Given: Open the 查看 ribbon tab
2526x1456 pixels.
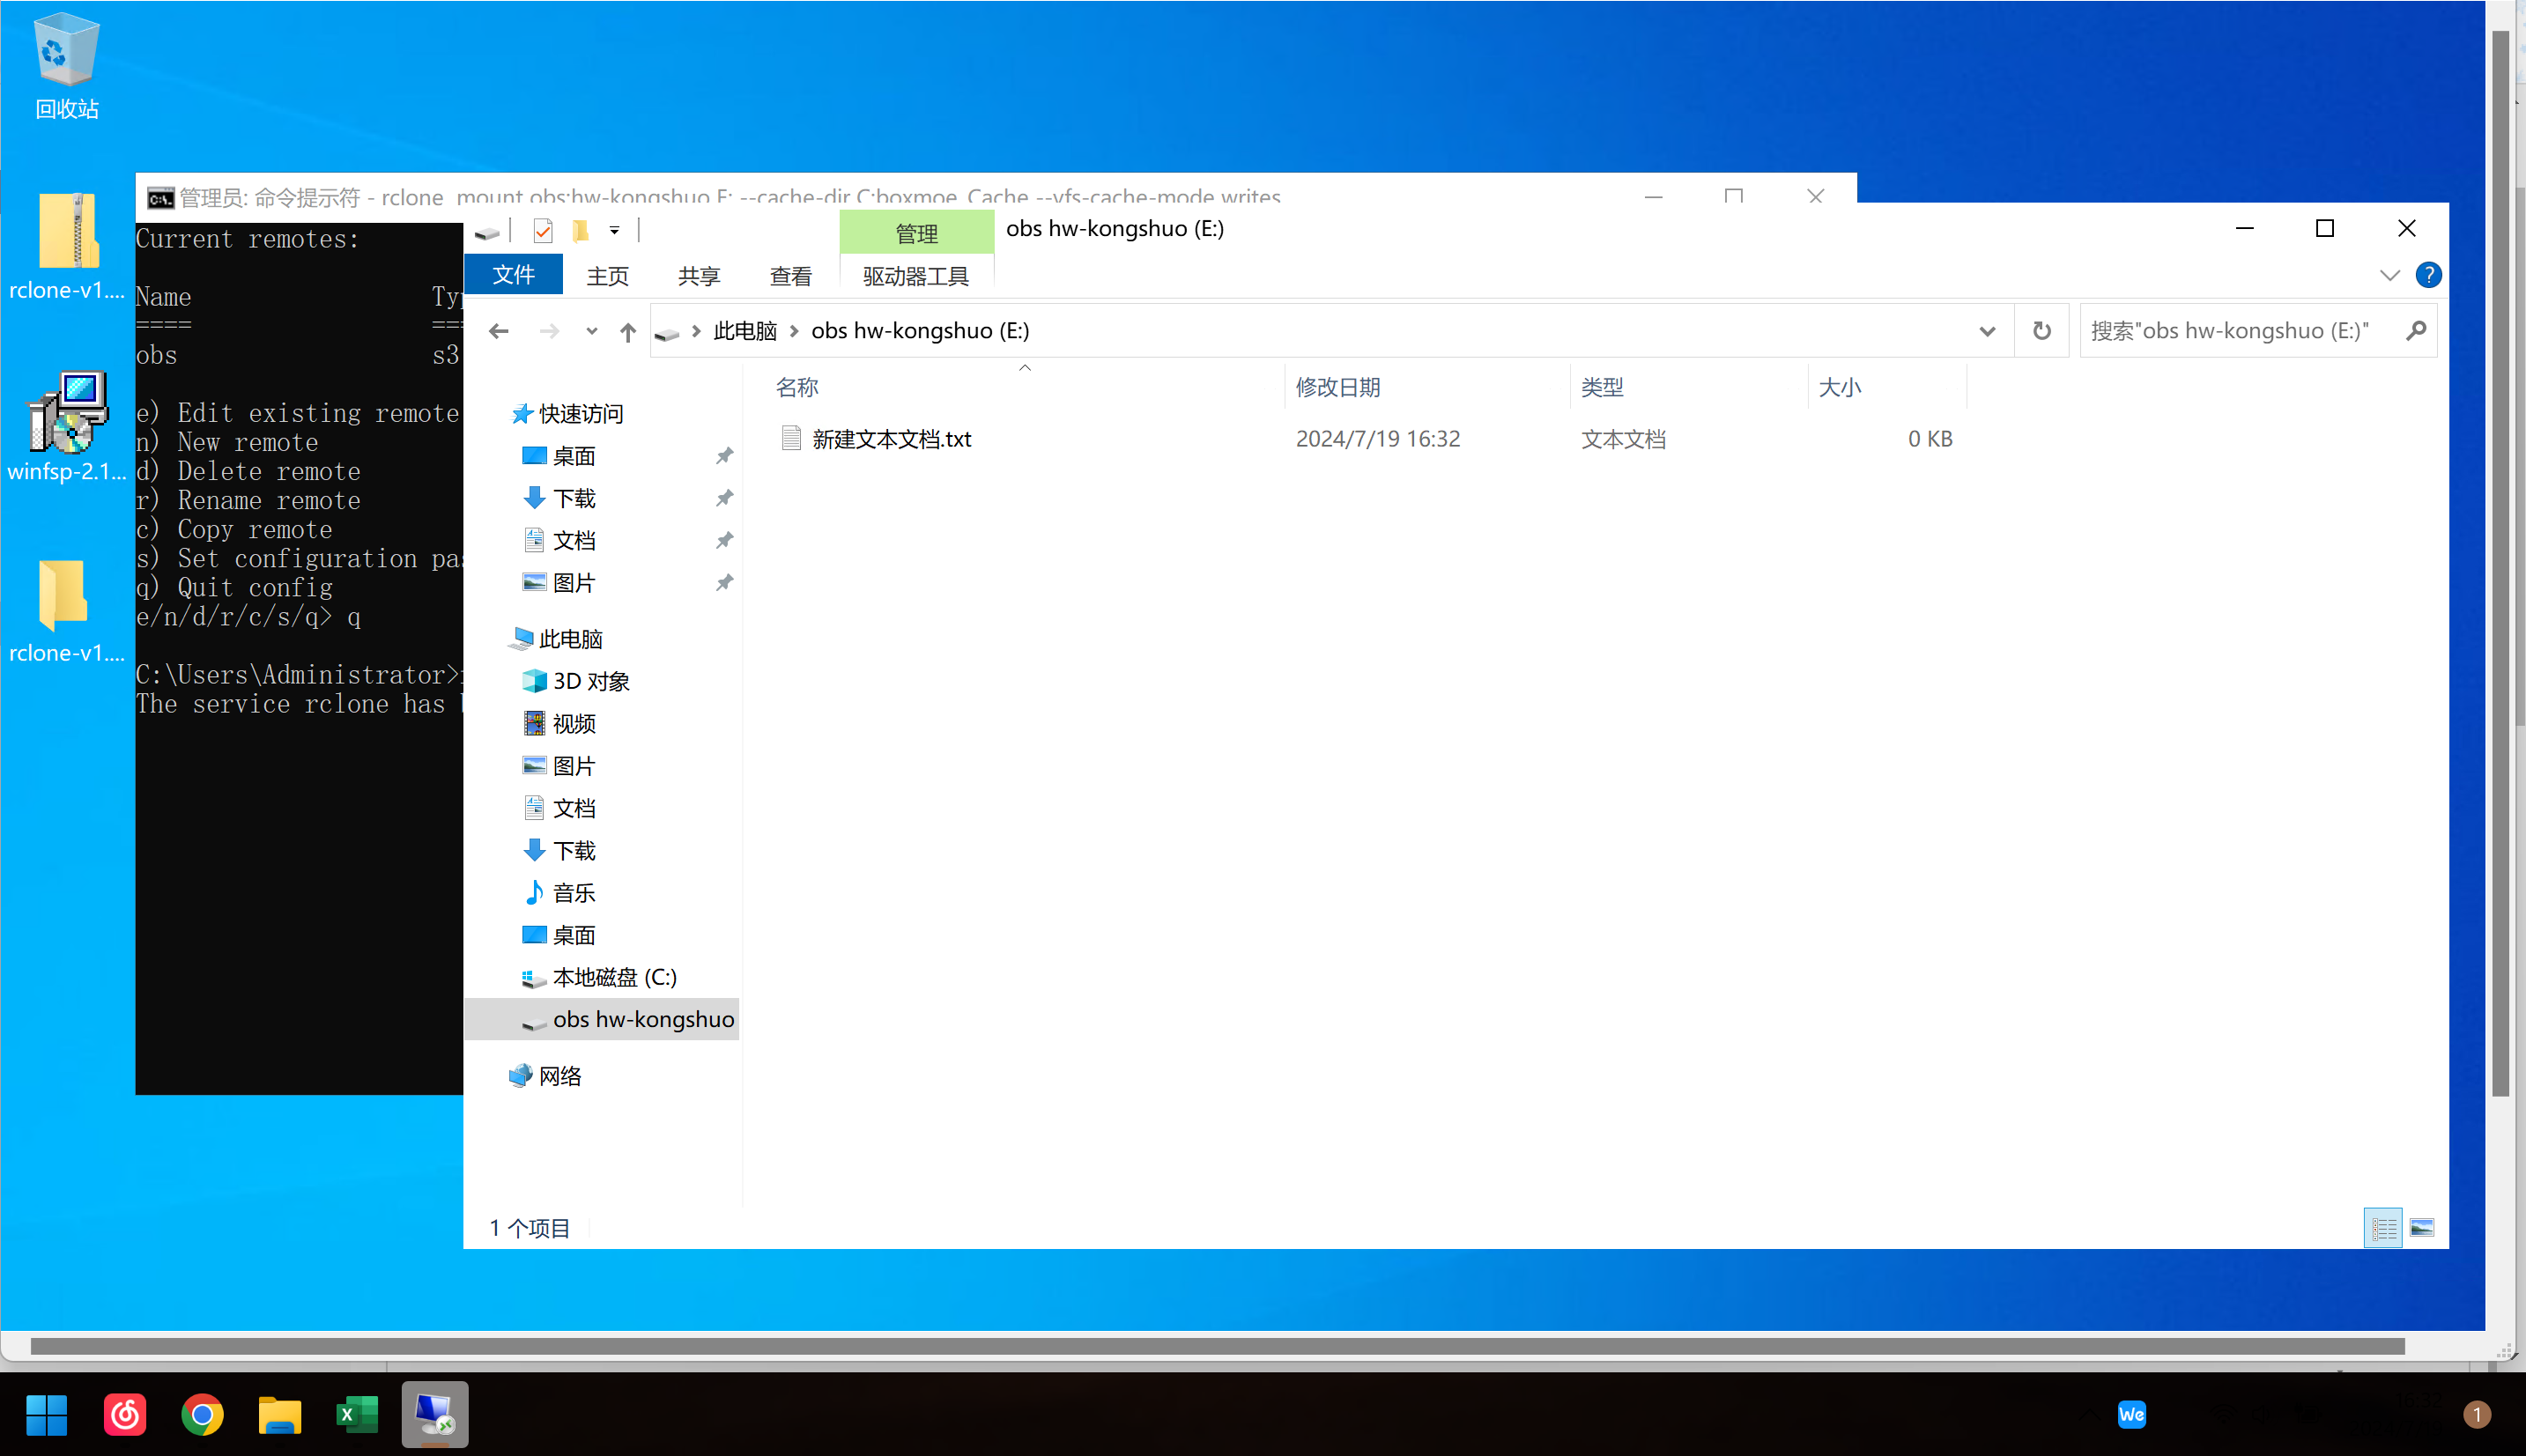Looking at the screenshot, I should (x=790, y=276).
